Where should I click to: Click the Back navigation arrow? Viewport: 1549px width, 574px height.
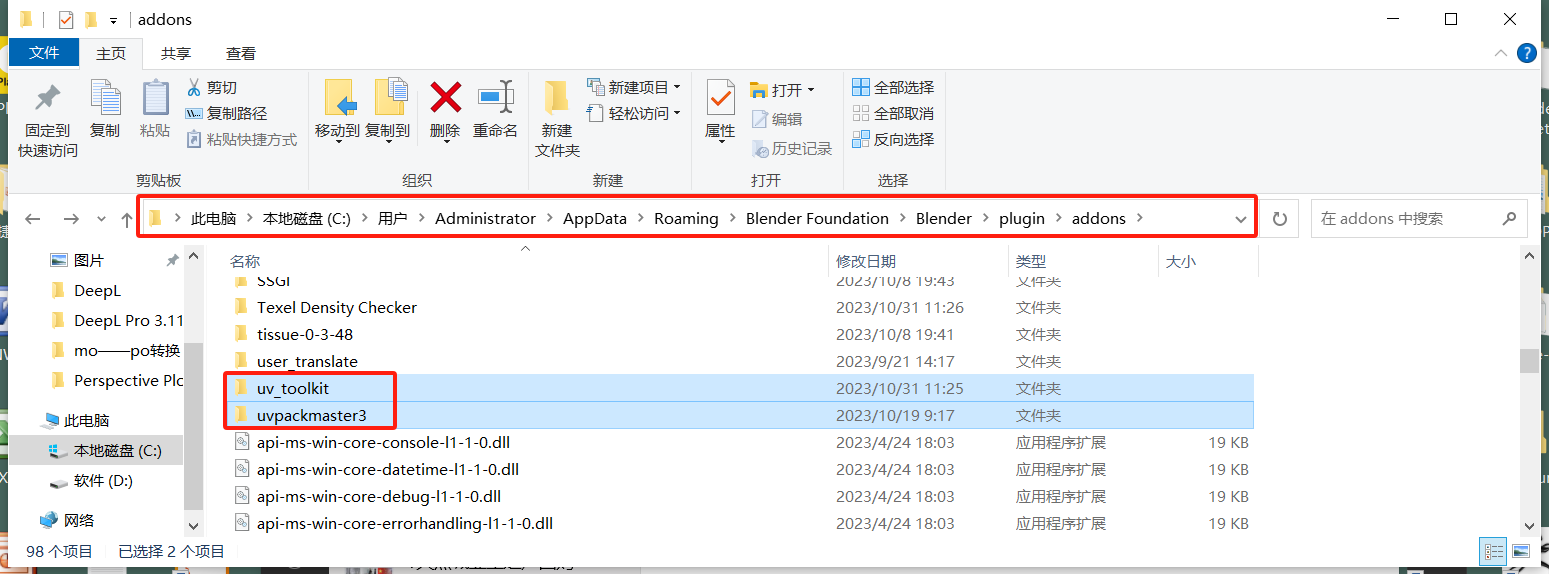(x=32, y=219)
